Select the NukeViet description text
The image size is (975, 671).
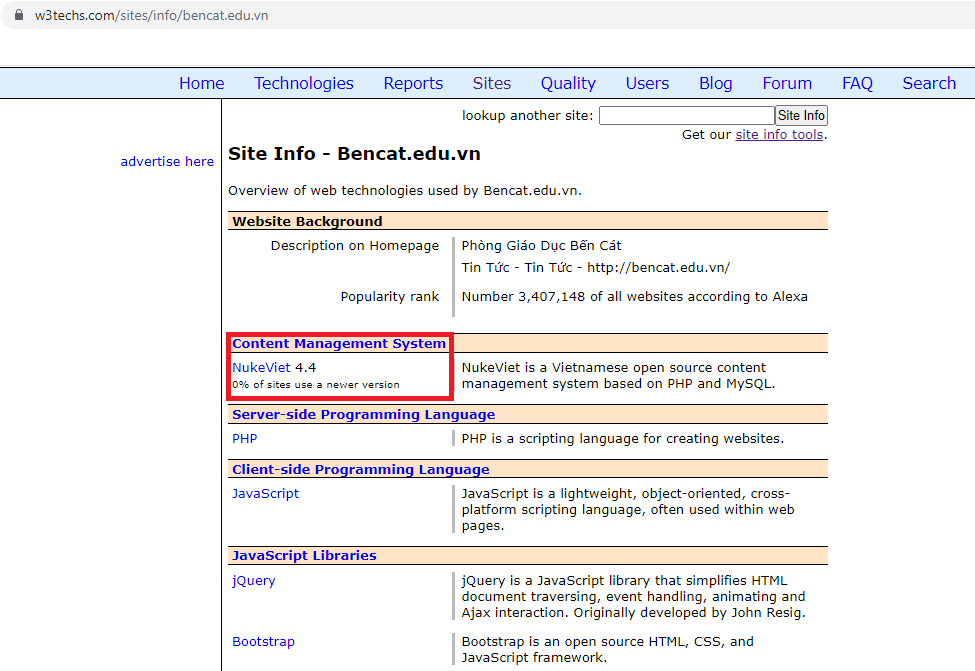click(x=618, y=376)
